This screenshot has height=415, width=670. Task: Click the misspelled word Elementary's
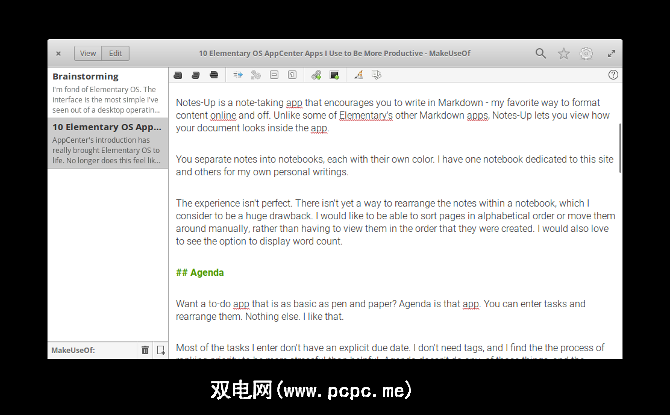(x=366, y=115)
